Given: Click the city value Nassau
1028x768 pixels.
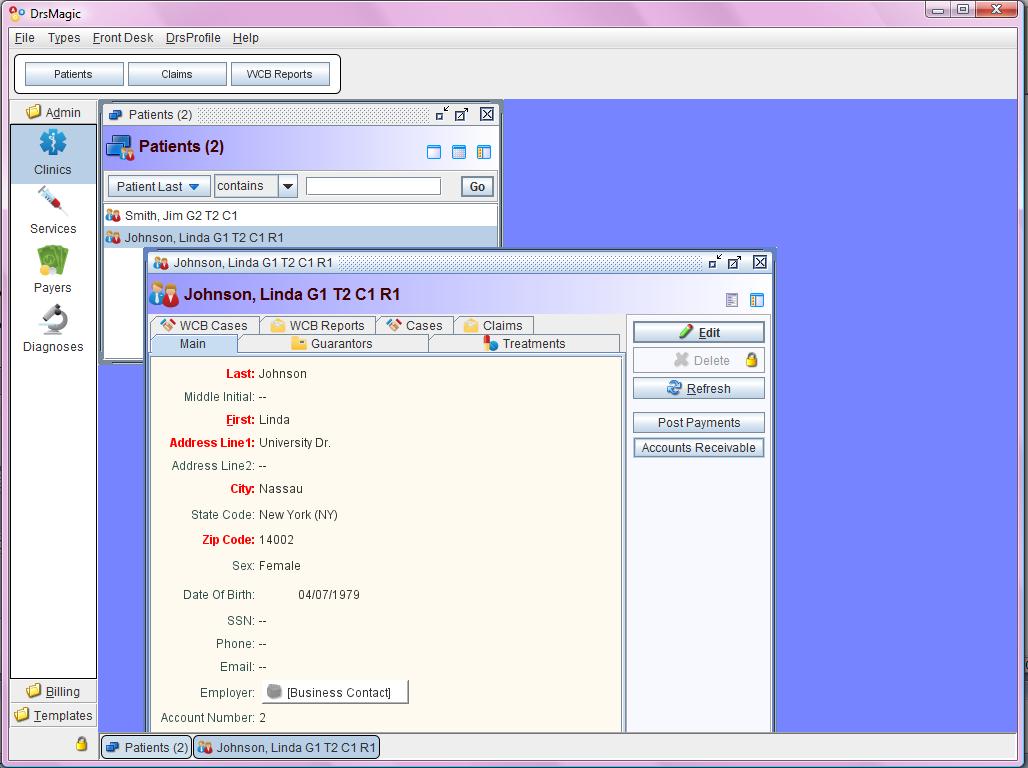Looking at the screenshot, I should pyautogui.click(x=281, y=489).
